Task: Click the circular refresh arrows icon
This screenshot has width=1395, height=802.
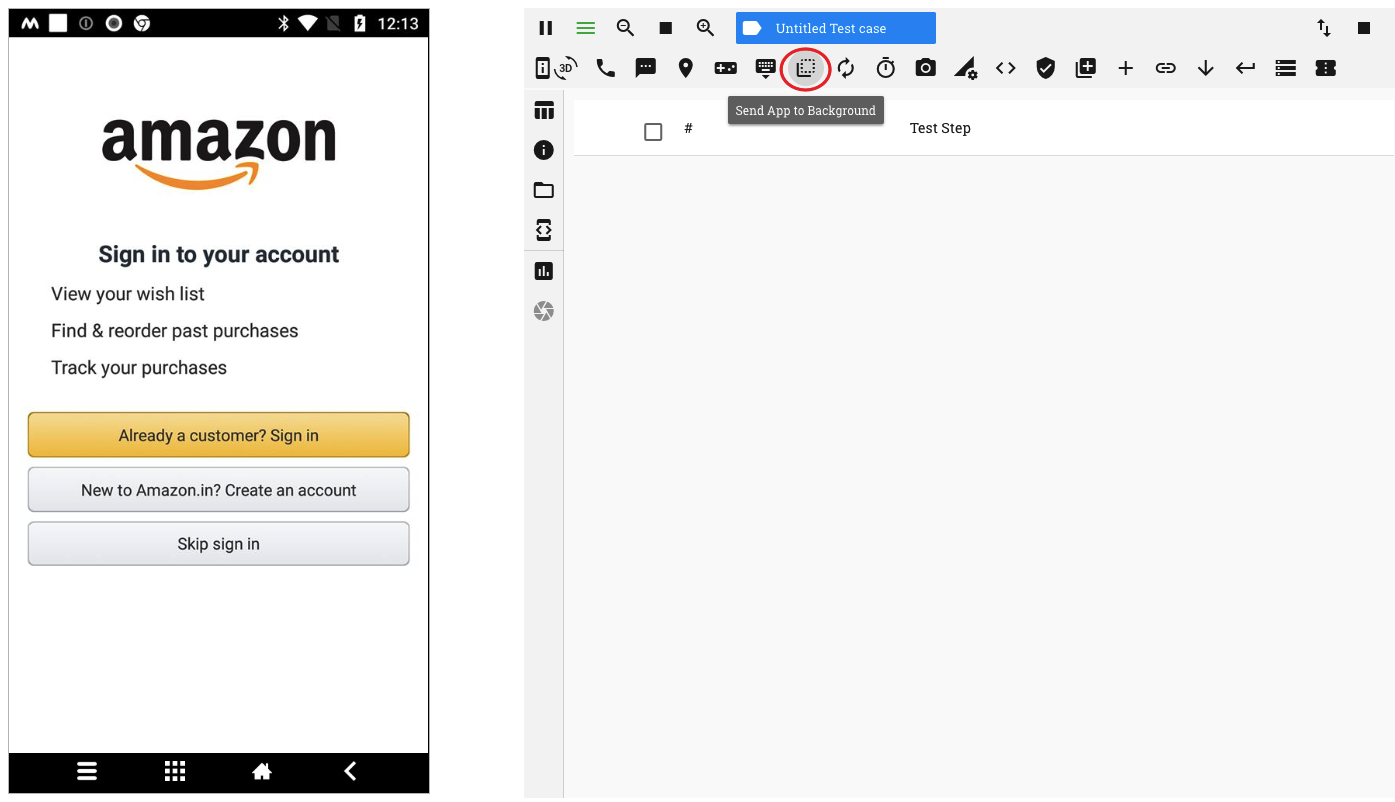Action: pos(846,68)
